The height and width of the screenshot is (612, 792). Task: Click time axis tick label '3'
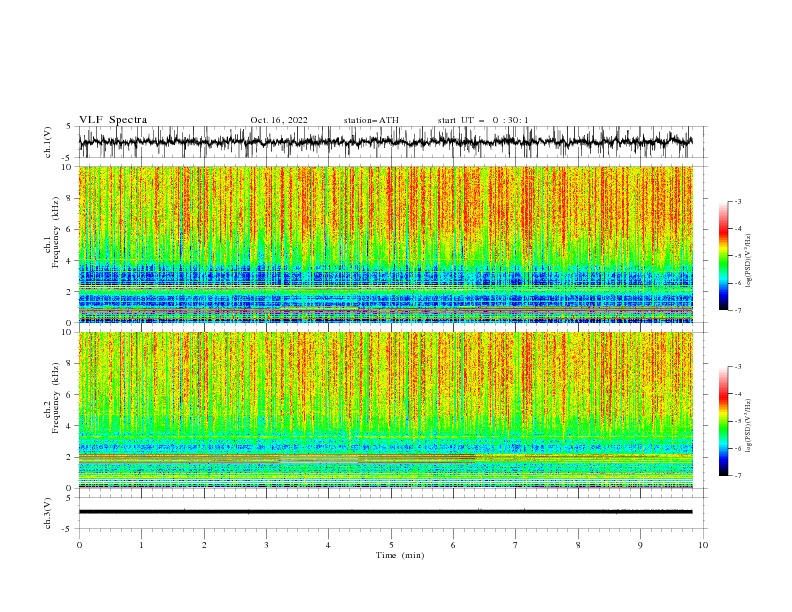(266, 545)
